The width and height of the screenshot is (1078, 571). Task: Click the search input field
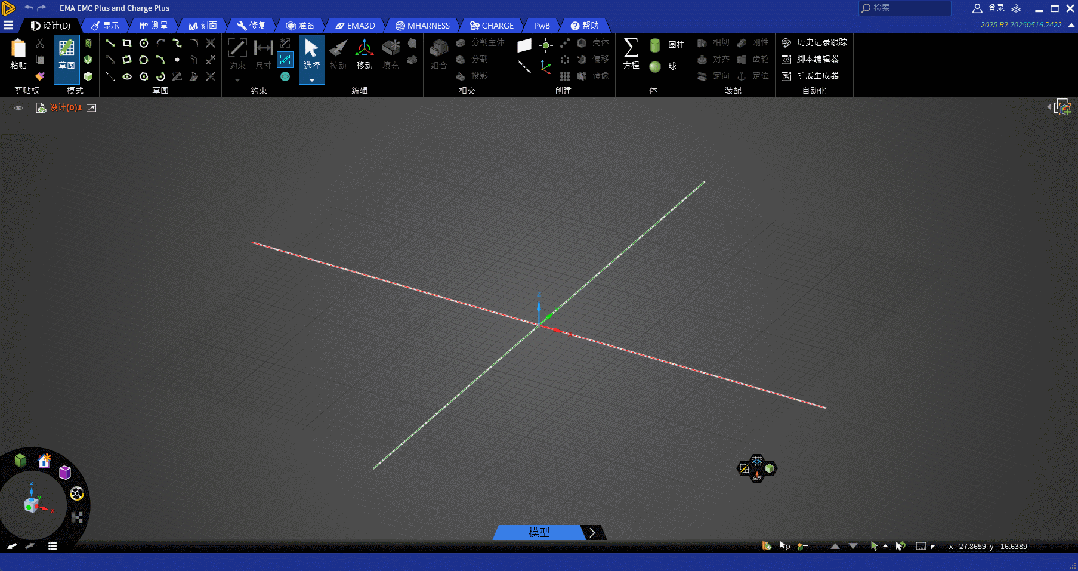click(x=905, y=8)
